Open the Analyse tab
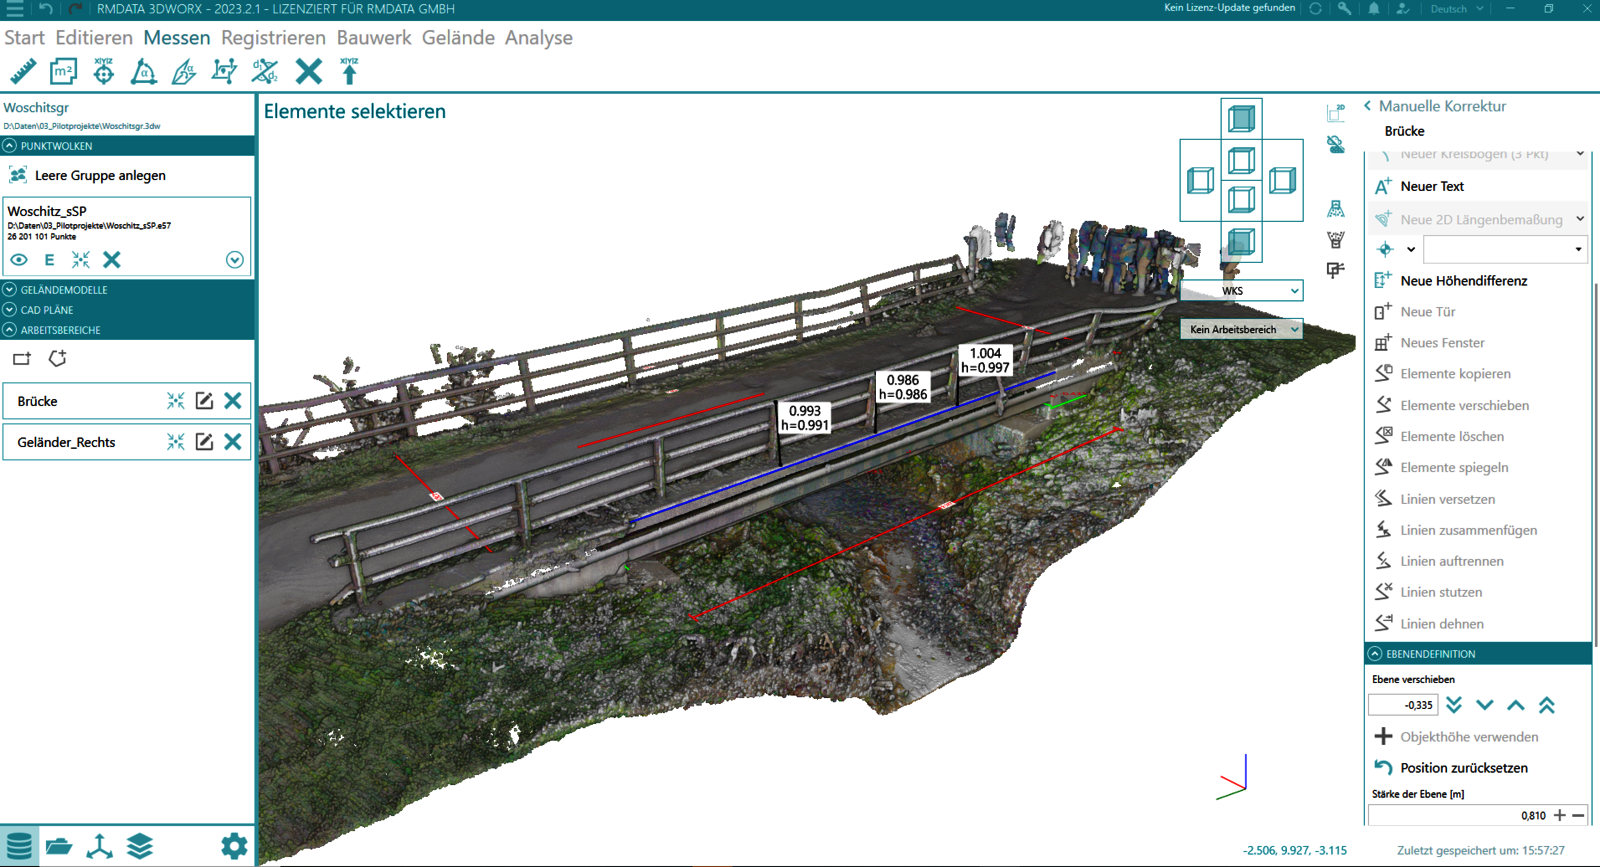Screen dimensions: 1600x867 click(539, 38)
